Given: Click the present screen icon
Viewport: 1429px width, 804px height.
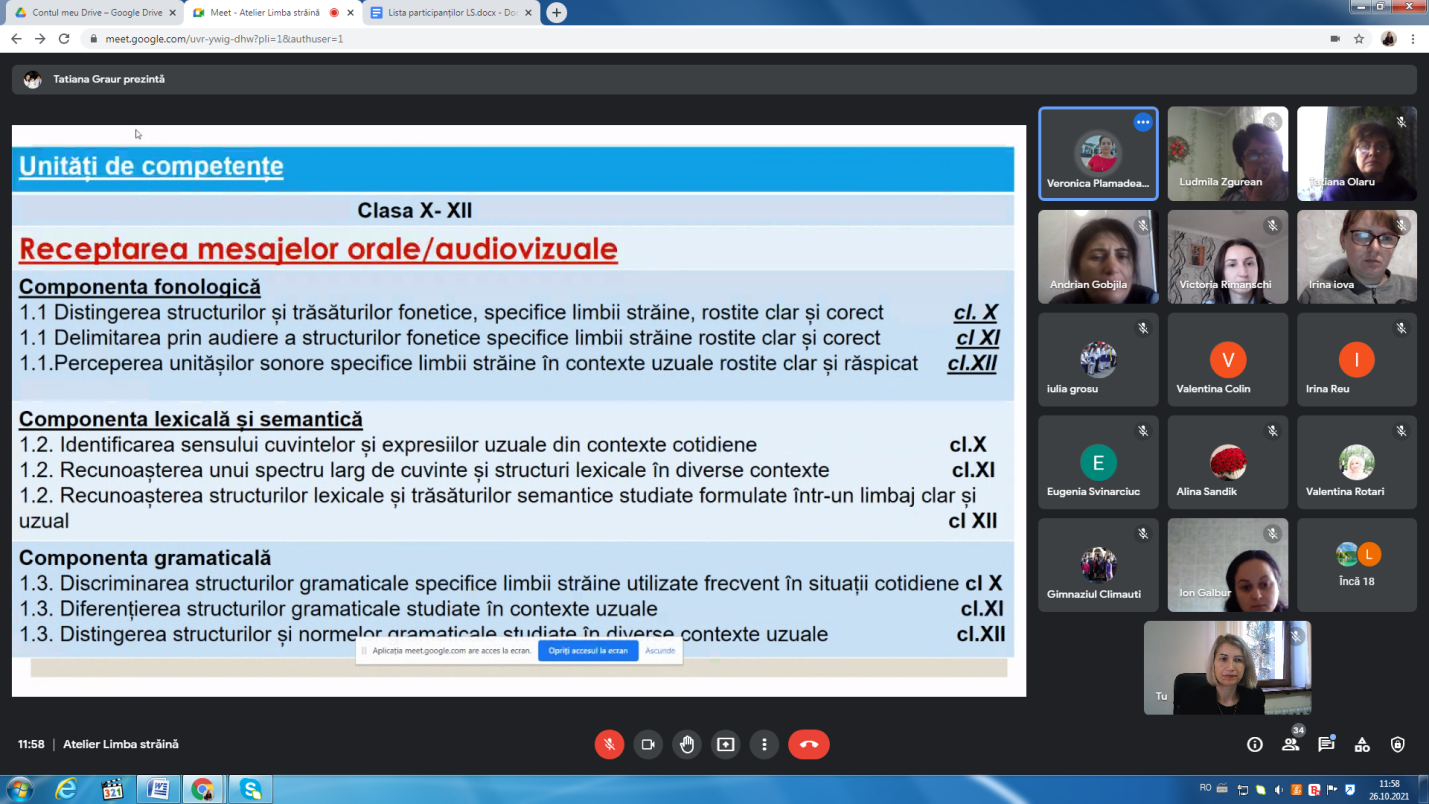Looking at the screenshot, I should 726,744.
